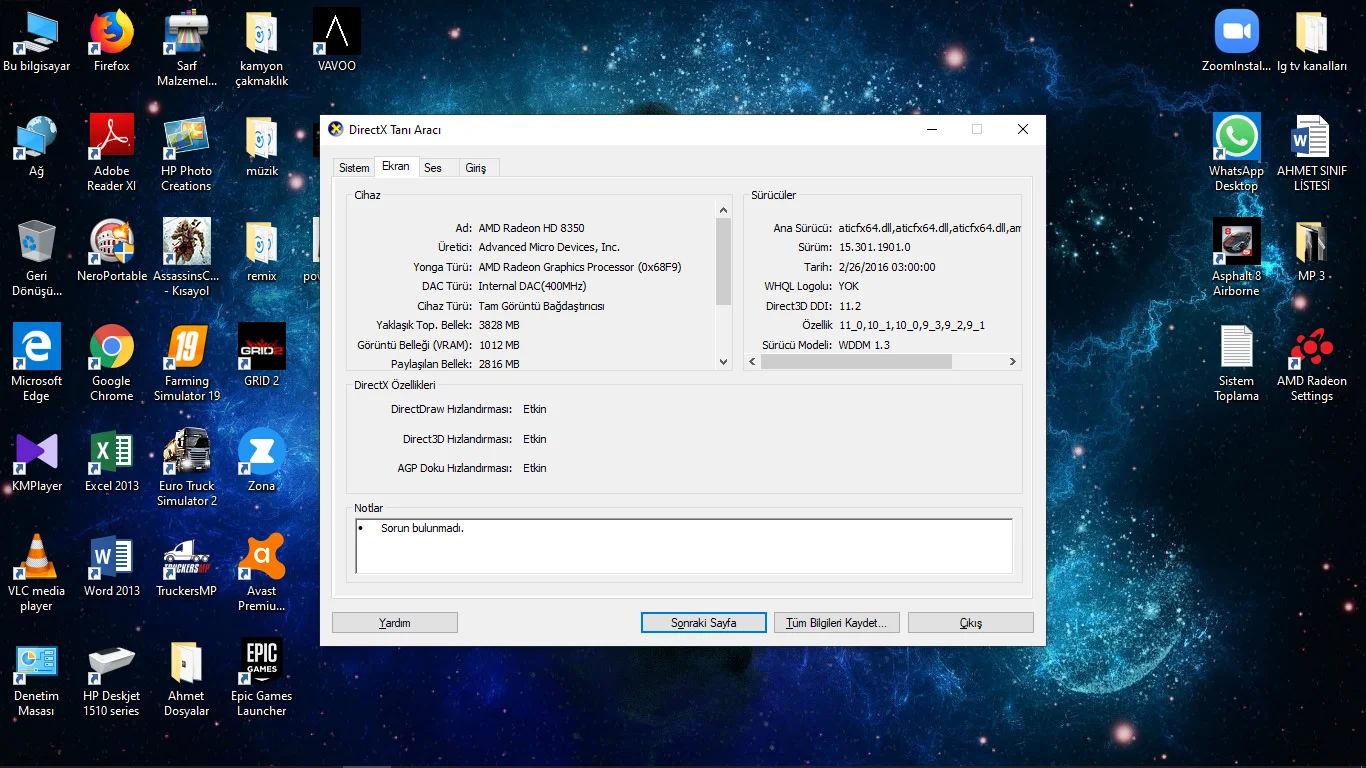Click Sürücüler horizontal scroll-right arrow
The height and width of the screenshot is (768, 1366).
[x=1012, y=362]
